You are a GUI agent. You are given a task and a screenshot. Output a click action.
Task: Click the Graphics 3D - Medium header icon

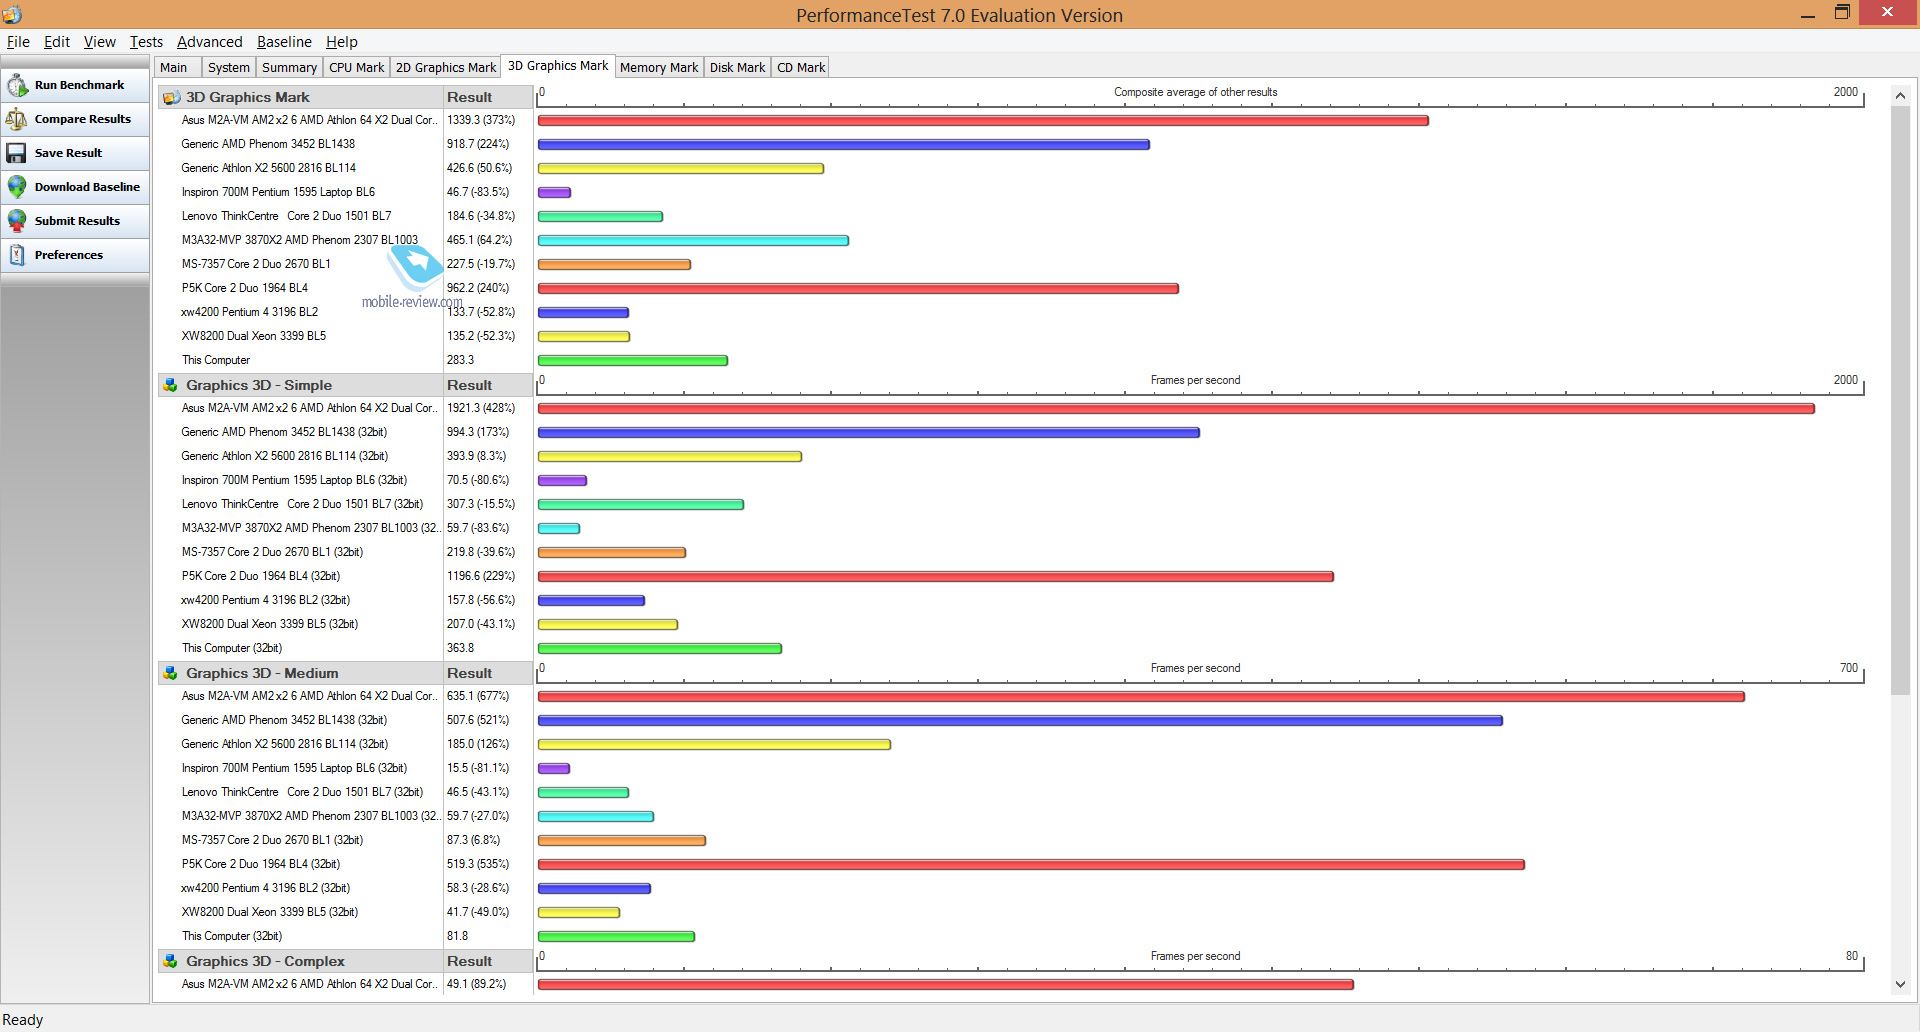click(171, 673)
